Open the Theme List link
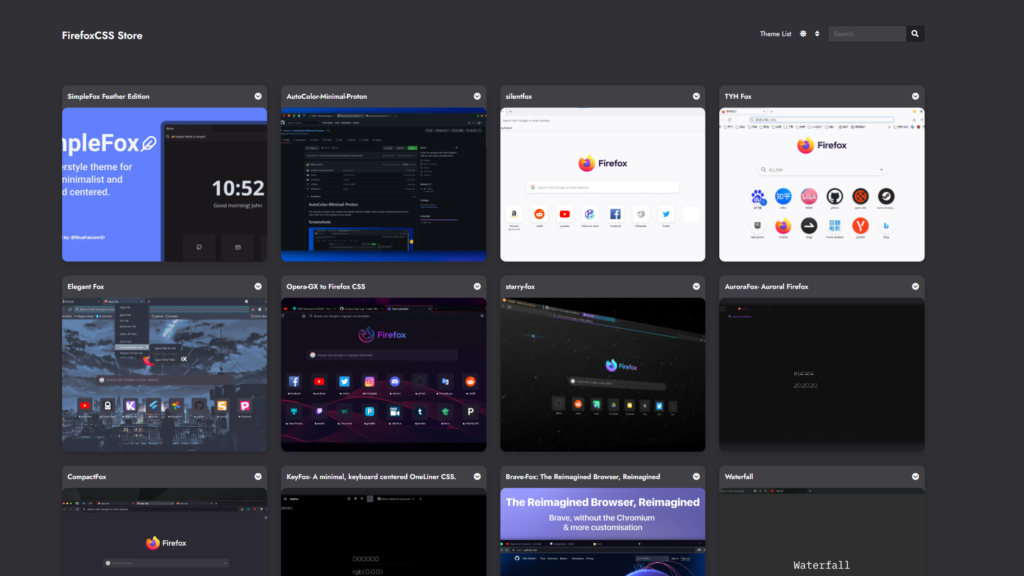Screen dimensions: 1024x576 (x=775, y=34)
